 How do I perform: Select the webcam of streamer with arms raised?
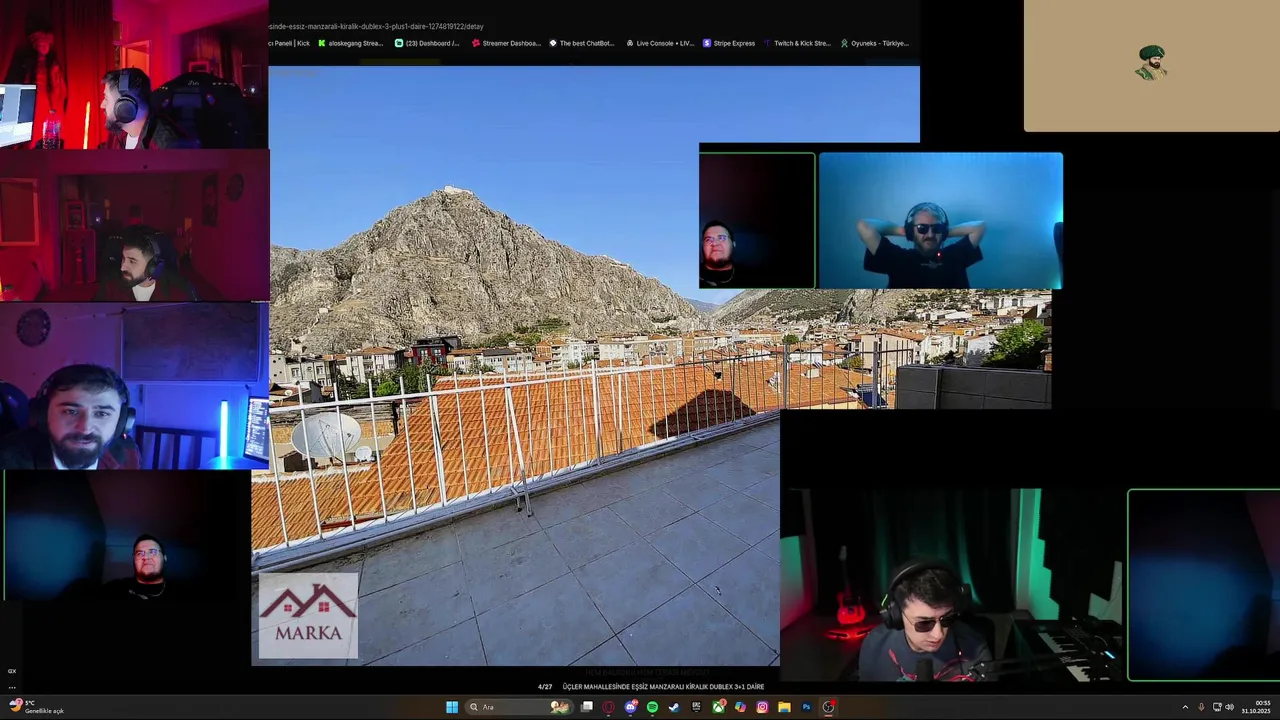(940, 220)
